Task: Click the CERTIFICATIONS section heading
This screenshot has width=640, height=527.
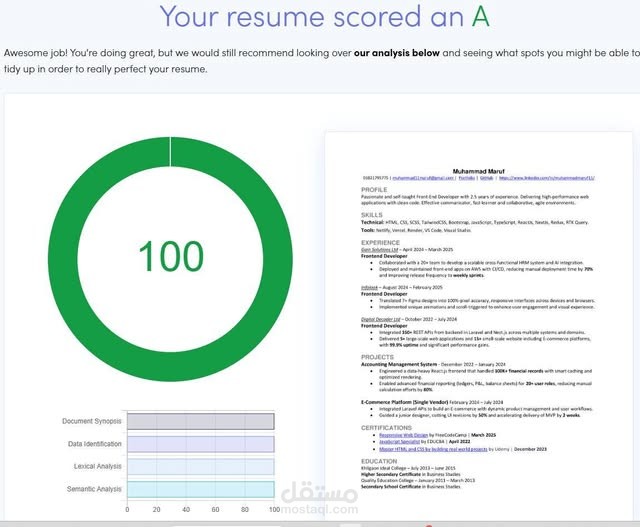Action: pos(386,428)
